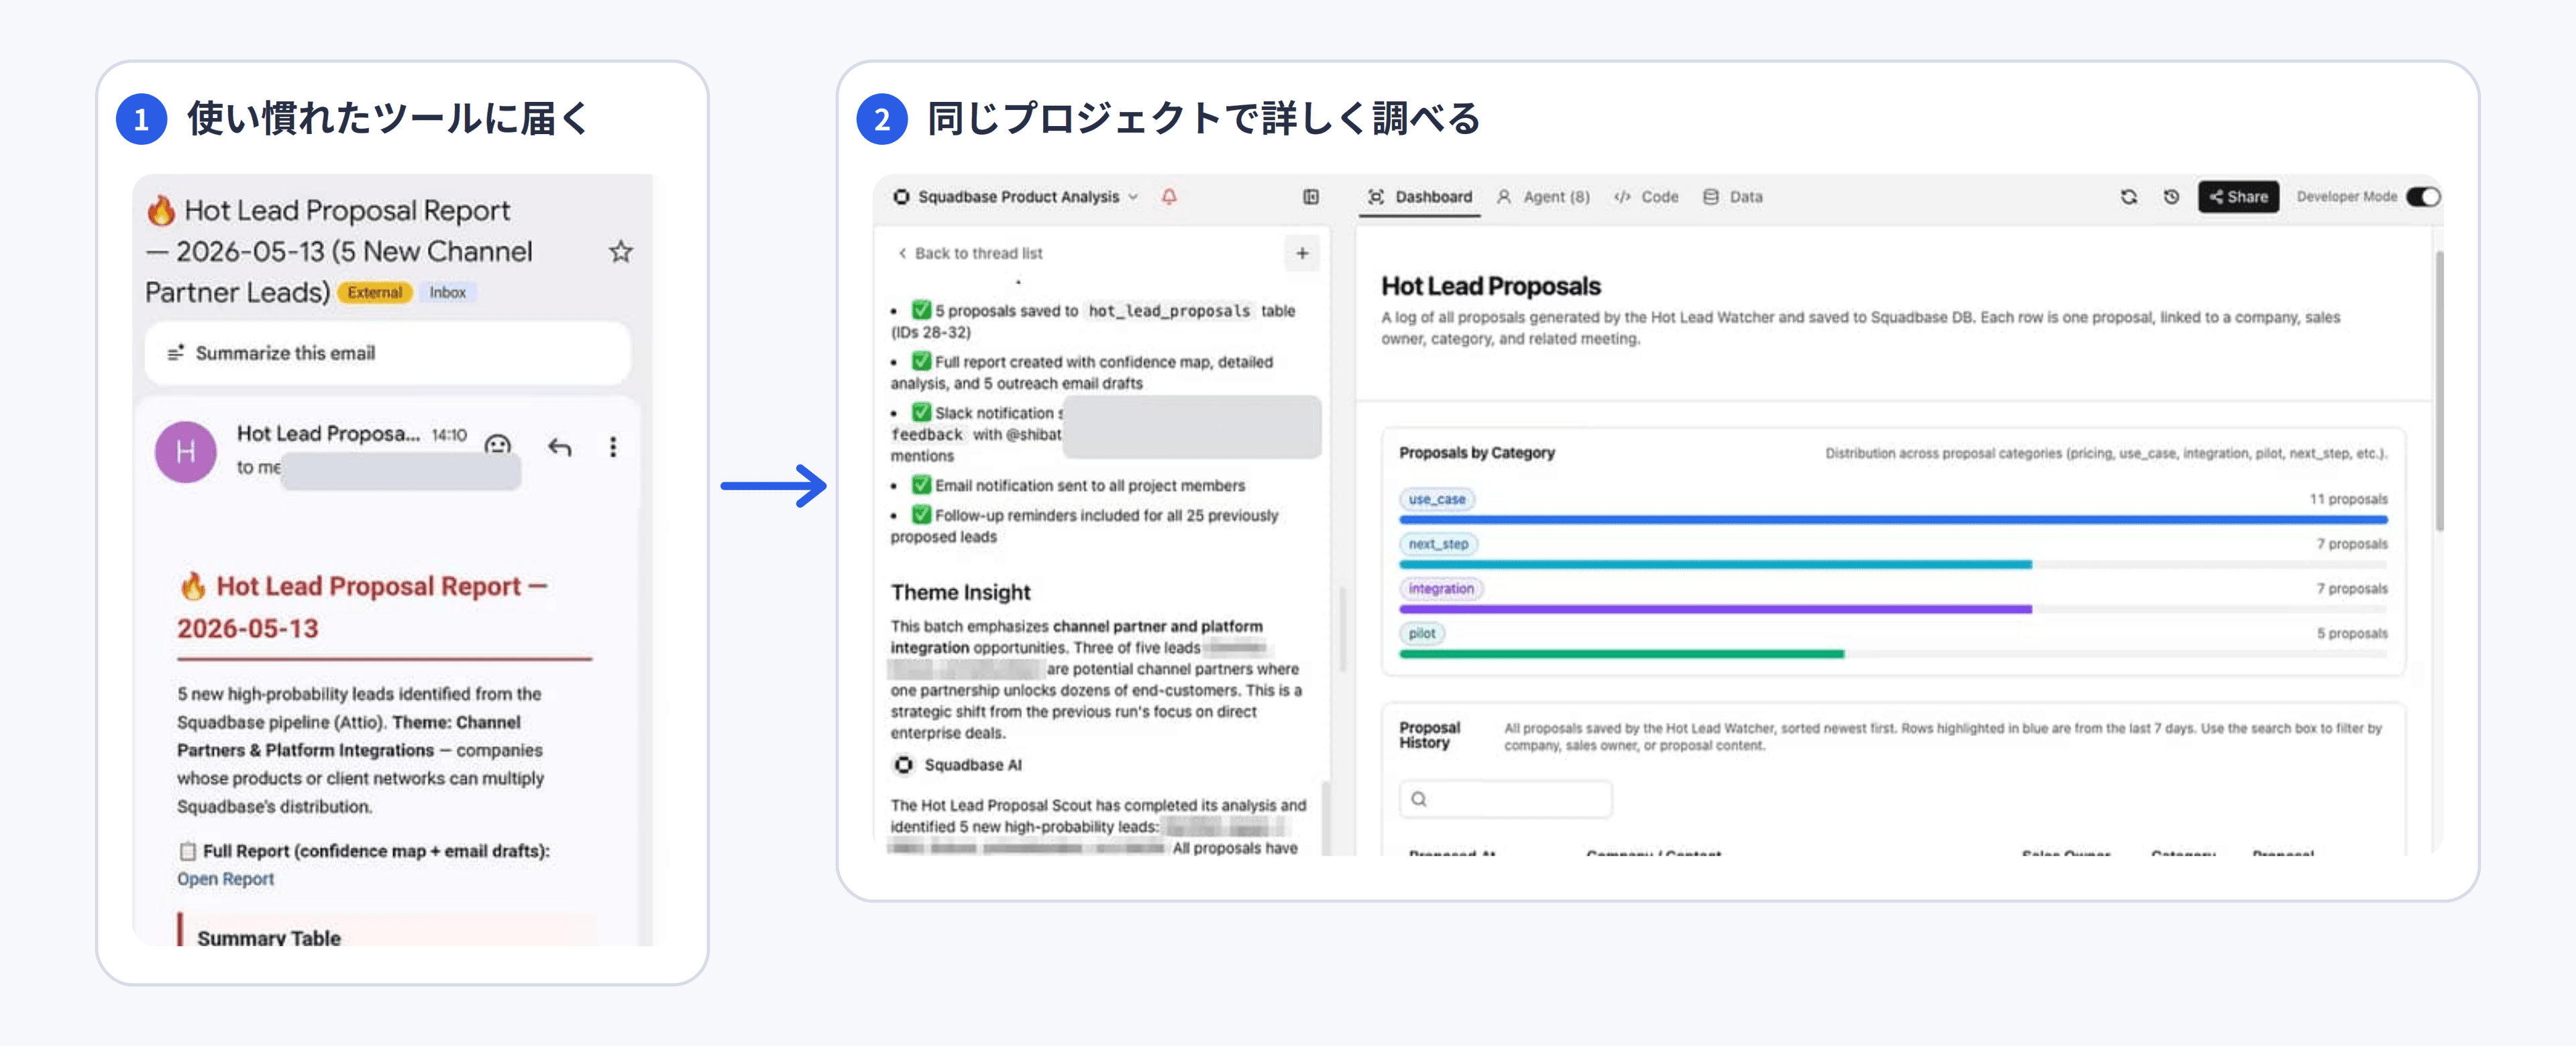Toggle Developer Mode switch
The height and width of the screenshot is (1046, 2576).
[2423, 197]
